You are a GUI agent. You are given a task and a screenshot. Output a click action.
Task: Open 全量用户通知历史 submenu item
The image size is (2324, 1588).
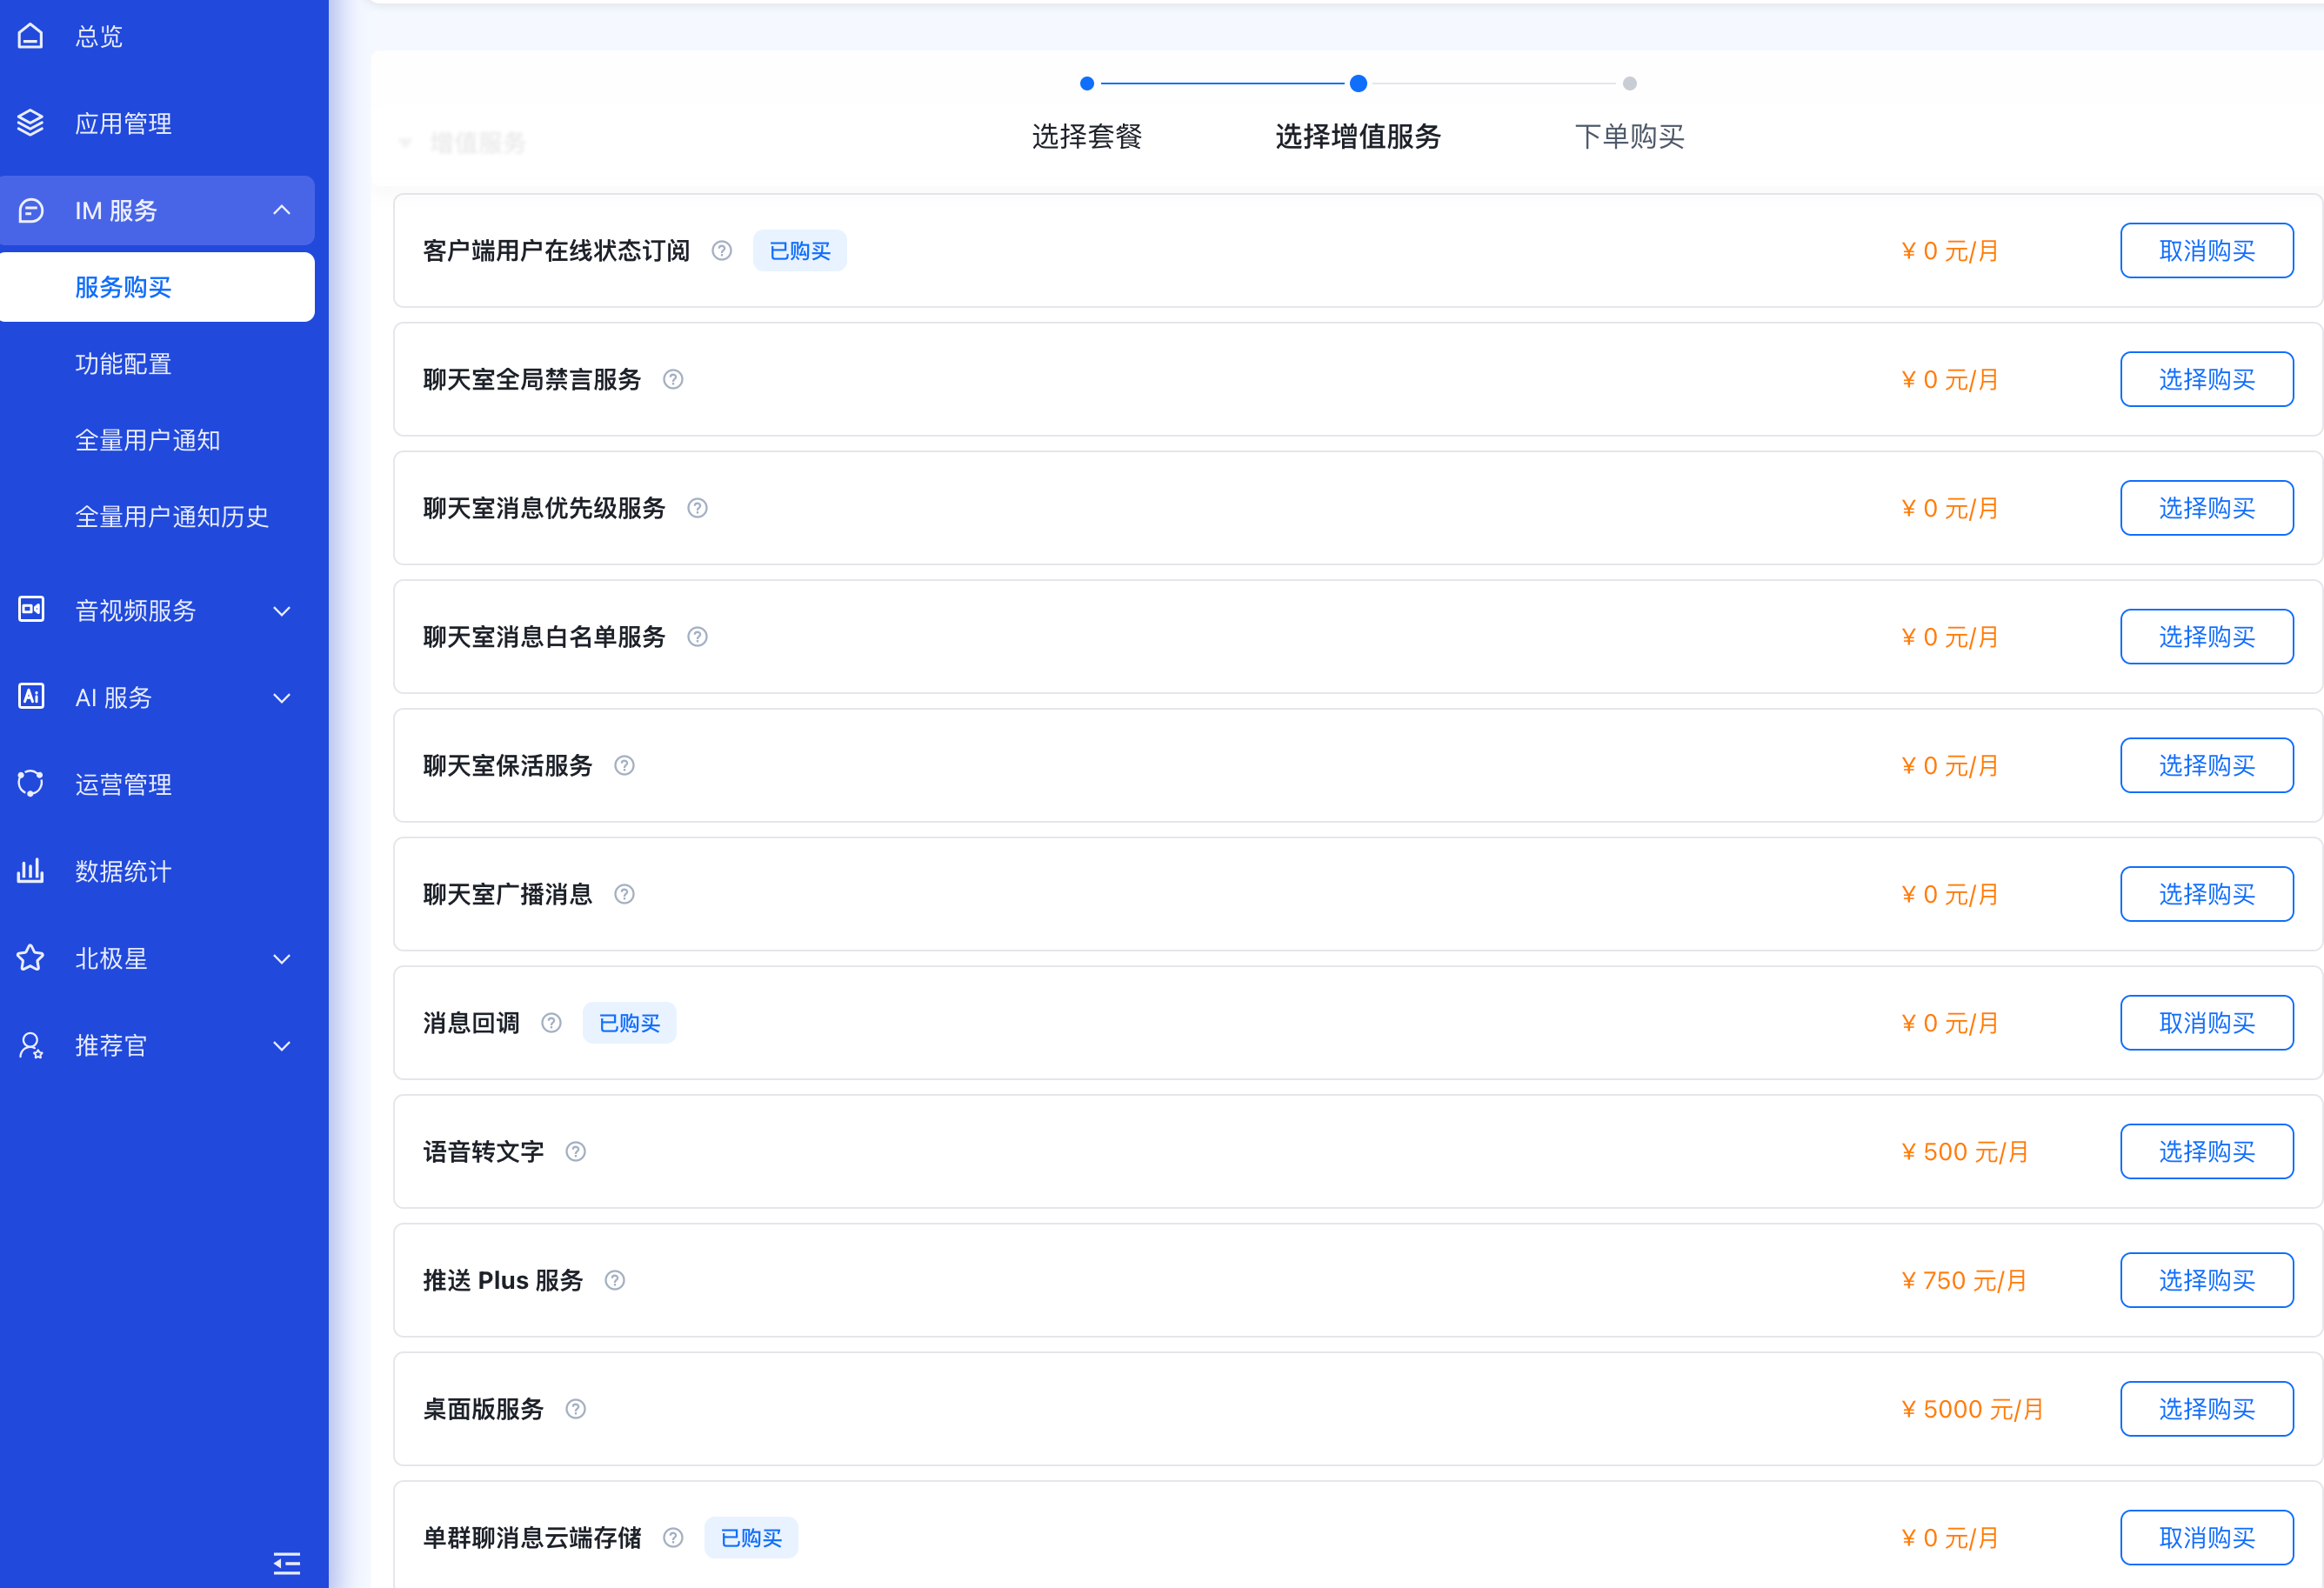pyautogui.click(x=172, y=516)
